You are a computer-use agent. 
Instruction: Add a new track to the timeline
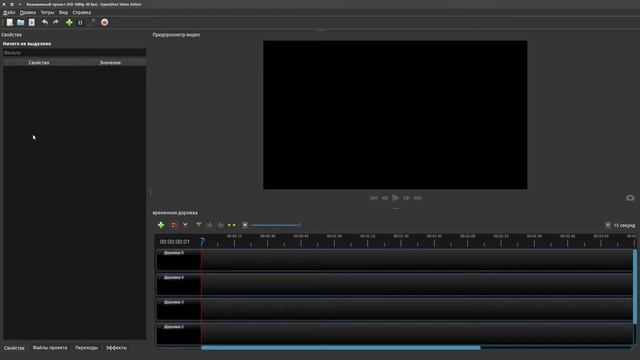click(x=161, y=225)
